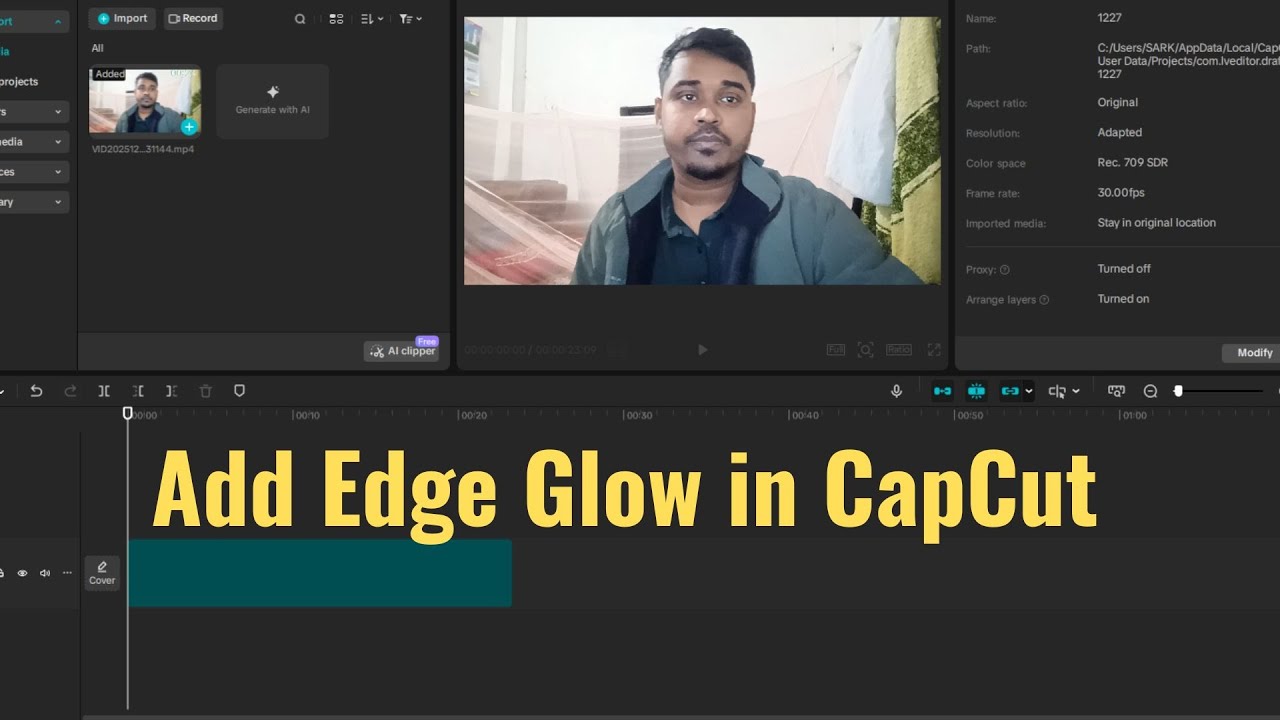Play the preview video
Viewport: 1280px width, 720px height.
coord(702,350)
